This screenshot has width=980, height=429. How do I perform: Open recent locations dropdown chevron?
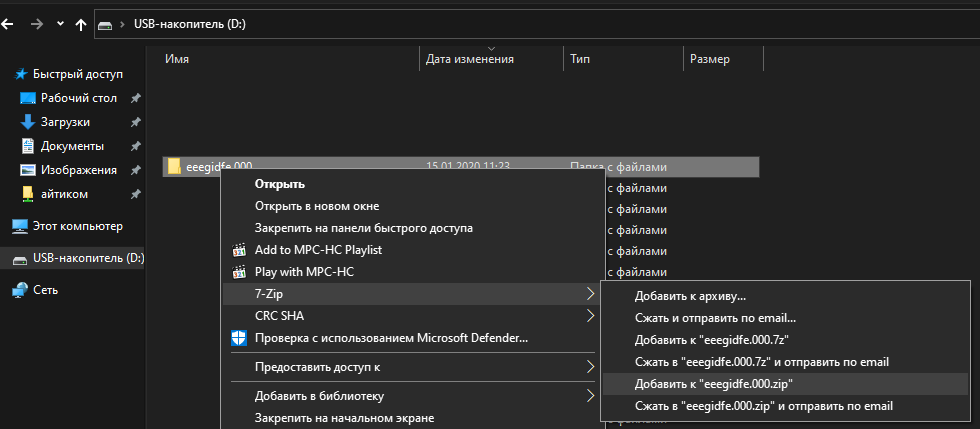60,24
